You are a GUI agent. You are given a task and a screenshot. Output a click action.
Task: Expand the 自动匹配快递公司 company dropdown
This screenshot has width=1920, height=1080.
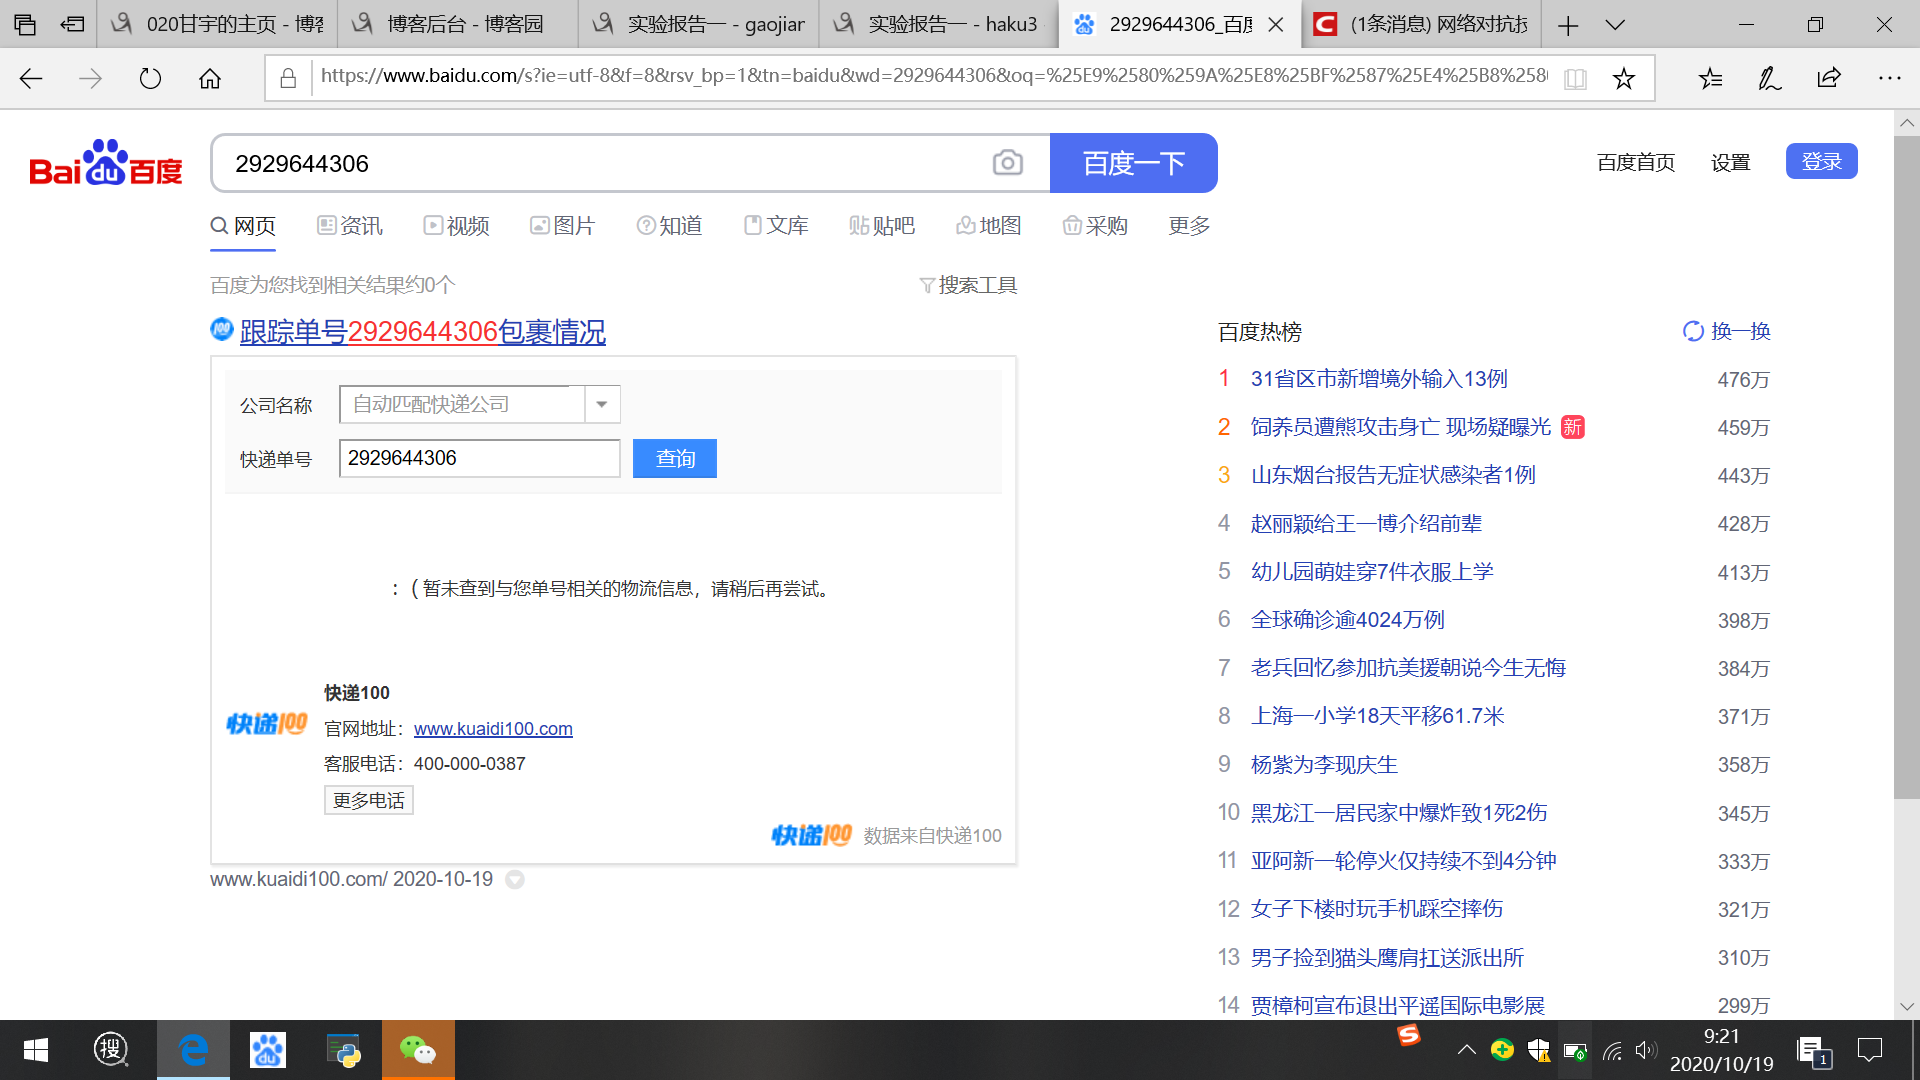point(602,404)
